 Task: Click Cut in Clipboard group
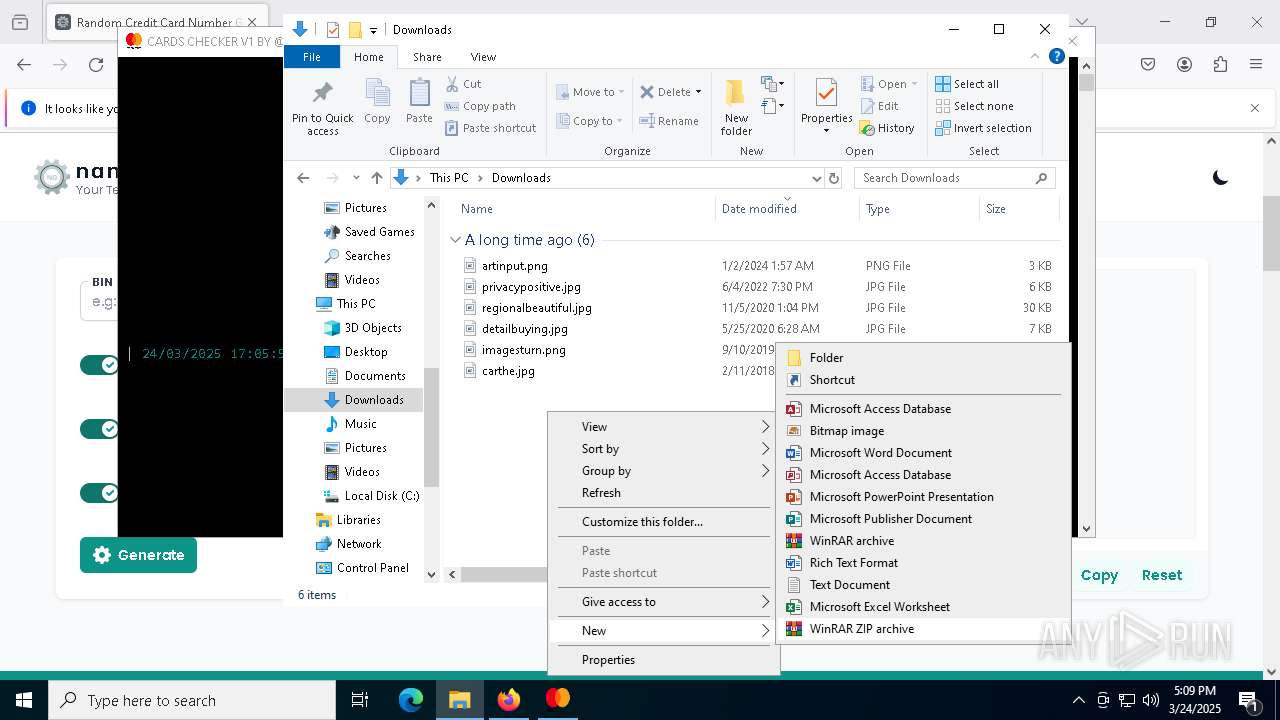tap(464, 84)
